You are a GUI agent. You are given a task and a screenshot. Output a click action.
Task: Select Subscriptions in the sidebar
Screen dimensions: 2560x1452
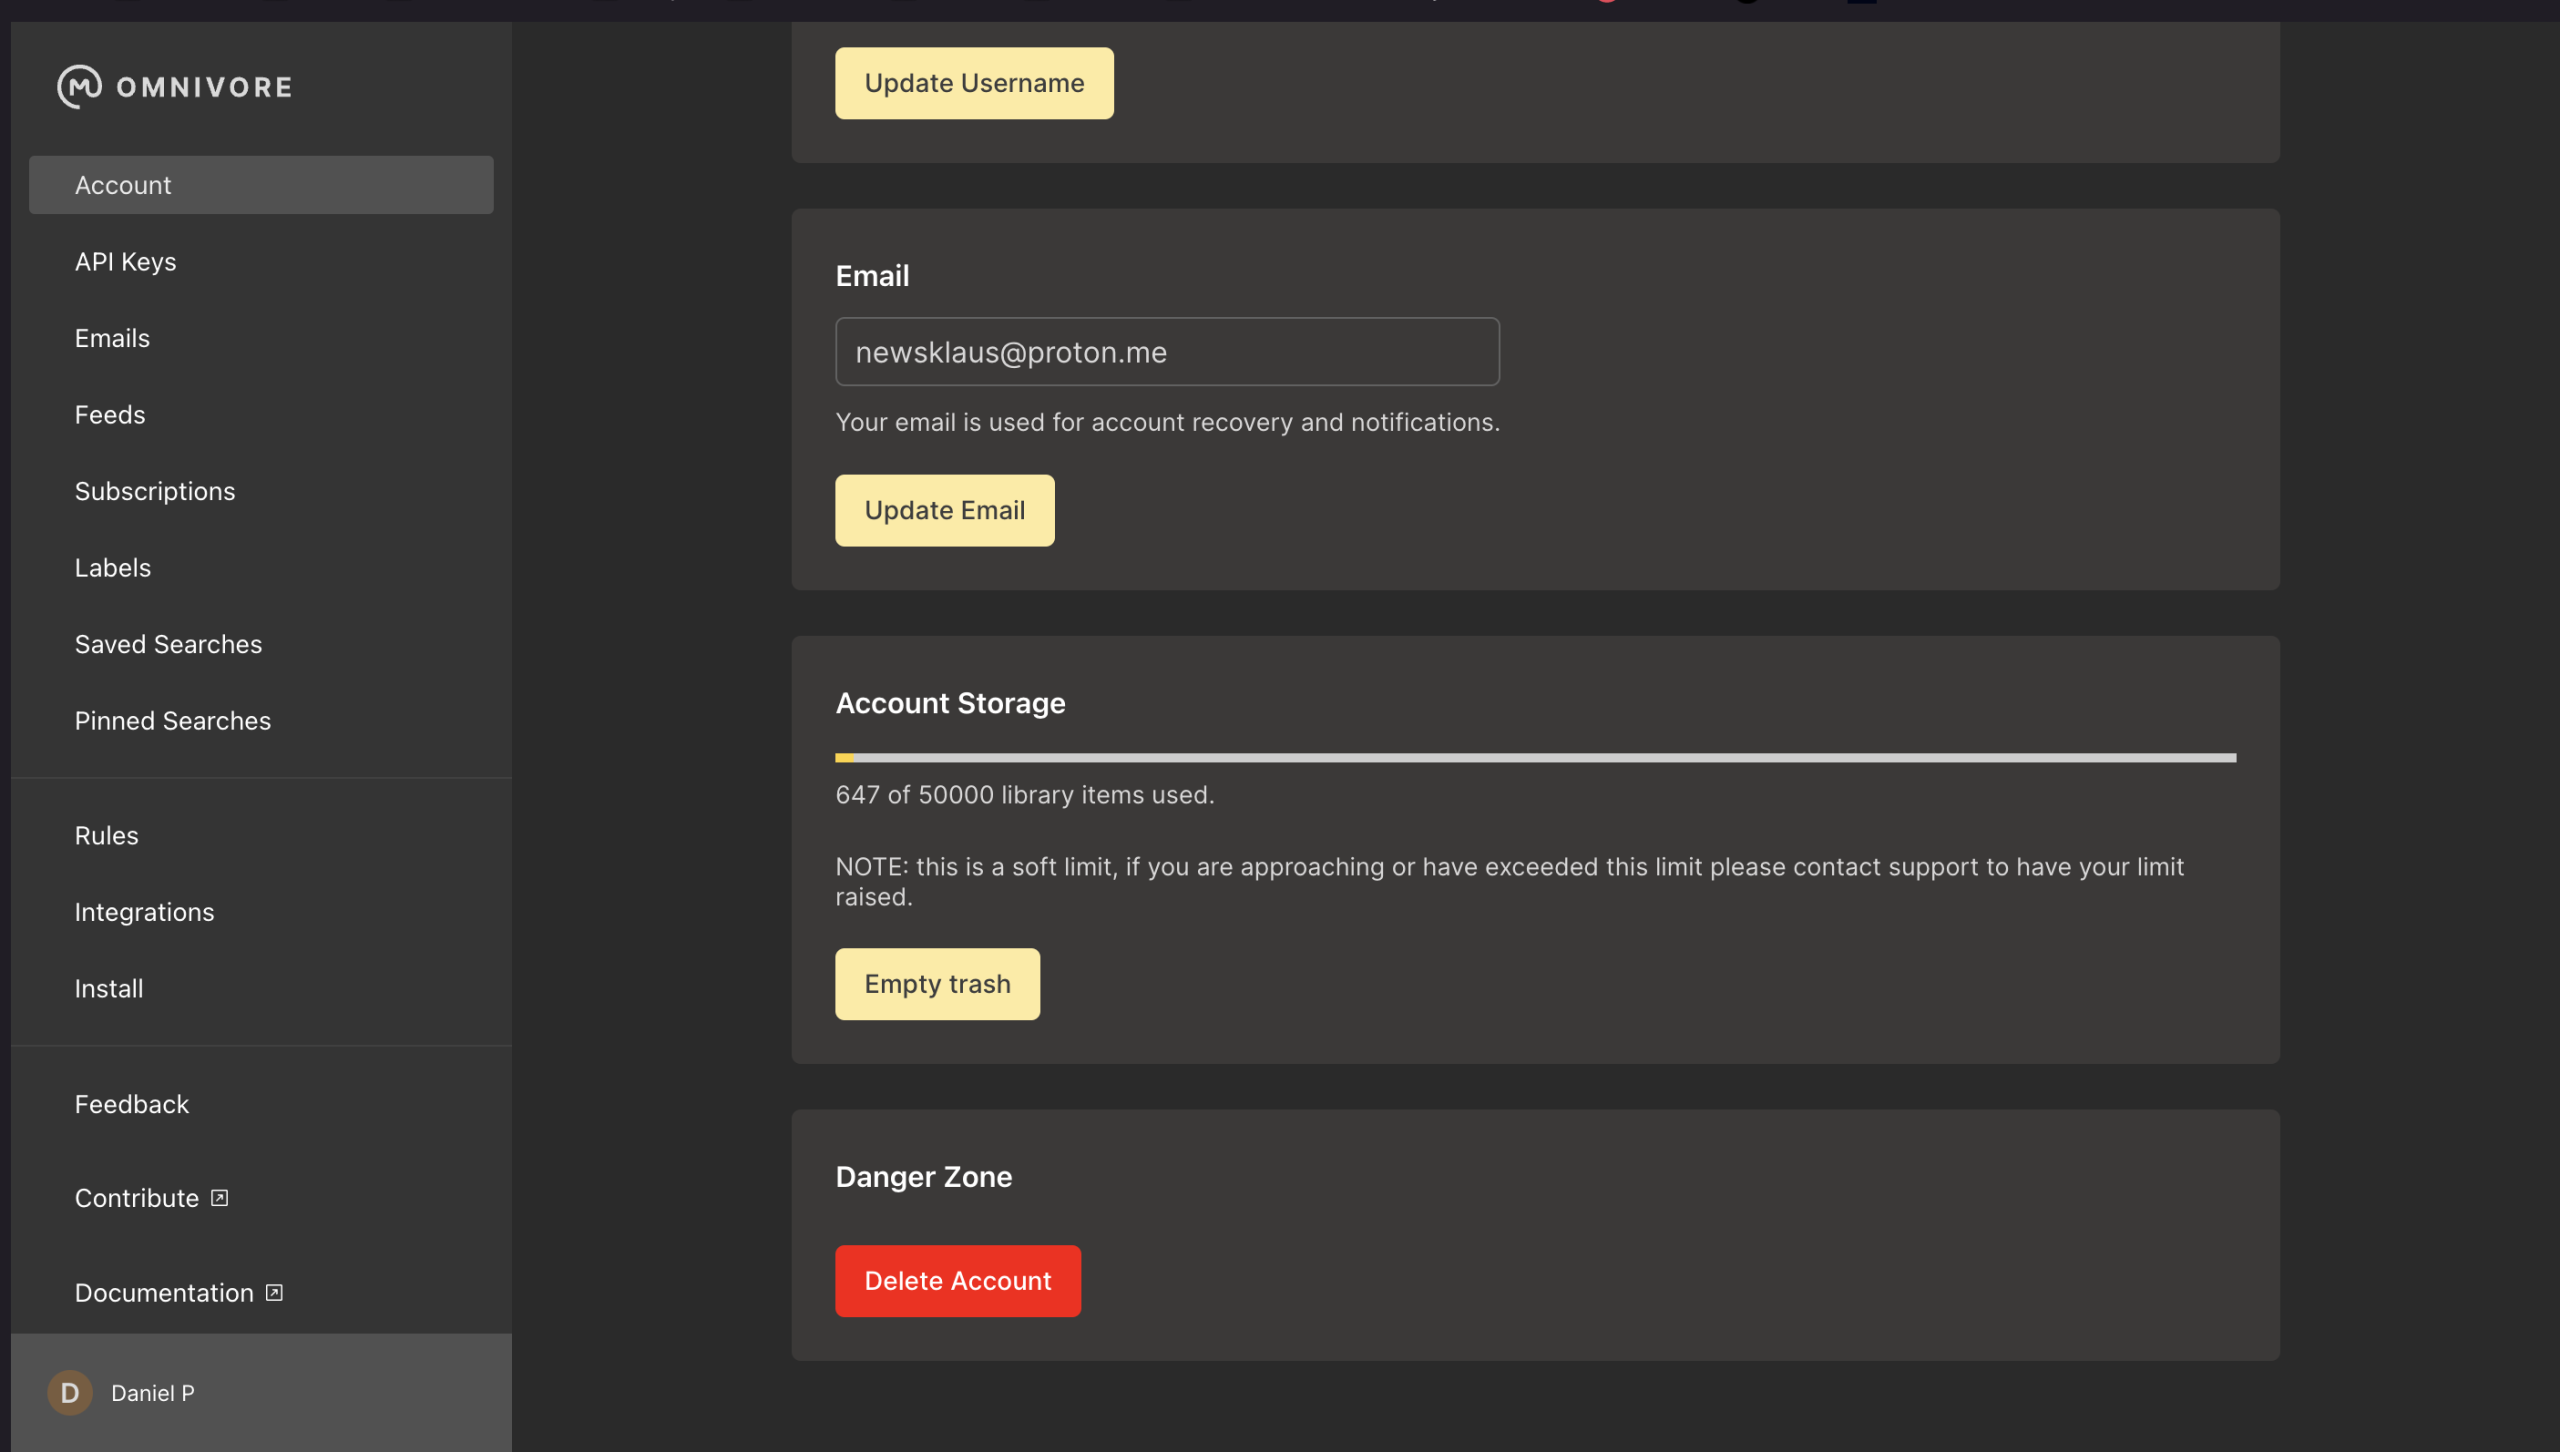[x=155, y=491]
